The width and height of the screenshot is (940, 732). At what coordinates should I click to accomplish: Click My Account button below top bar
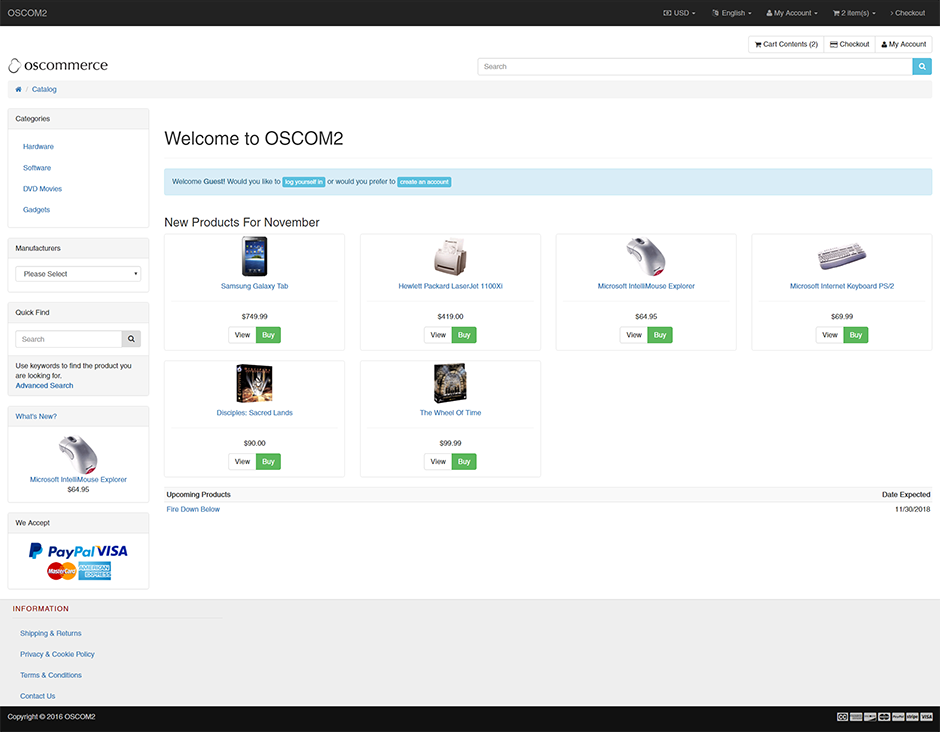click(x=903, y=44)
